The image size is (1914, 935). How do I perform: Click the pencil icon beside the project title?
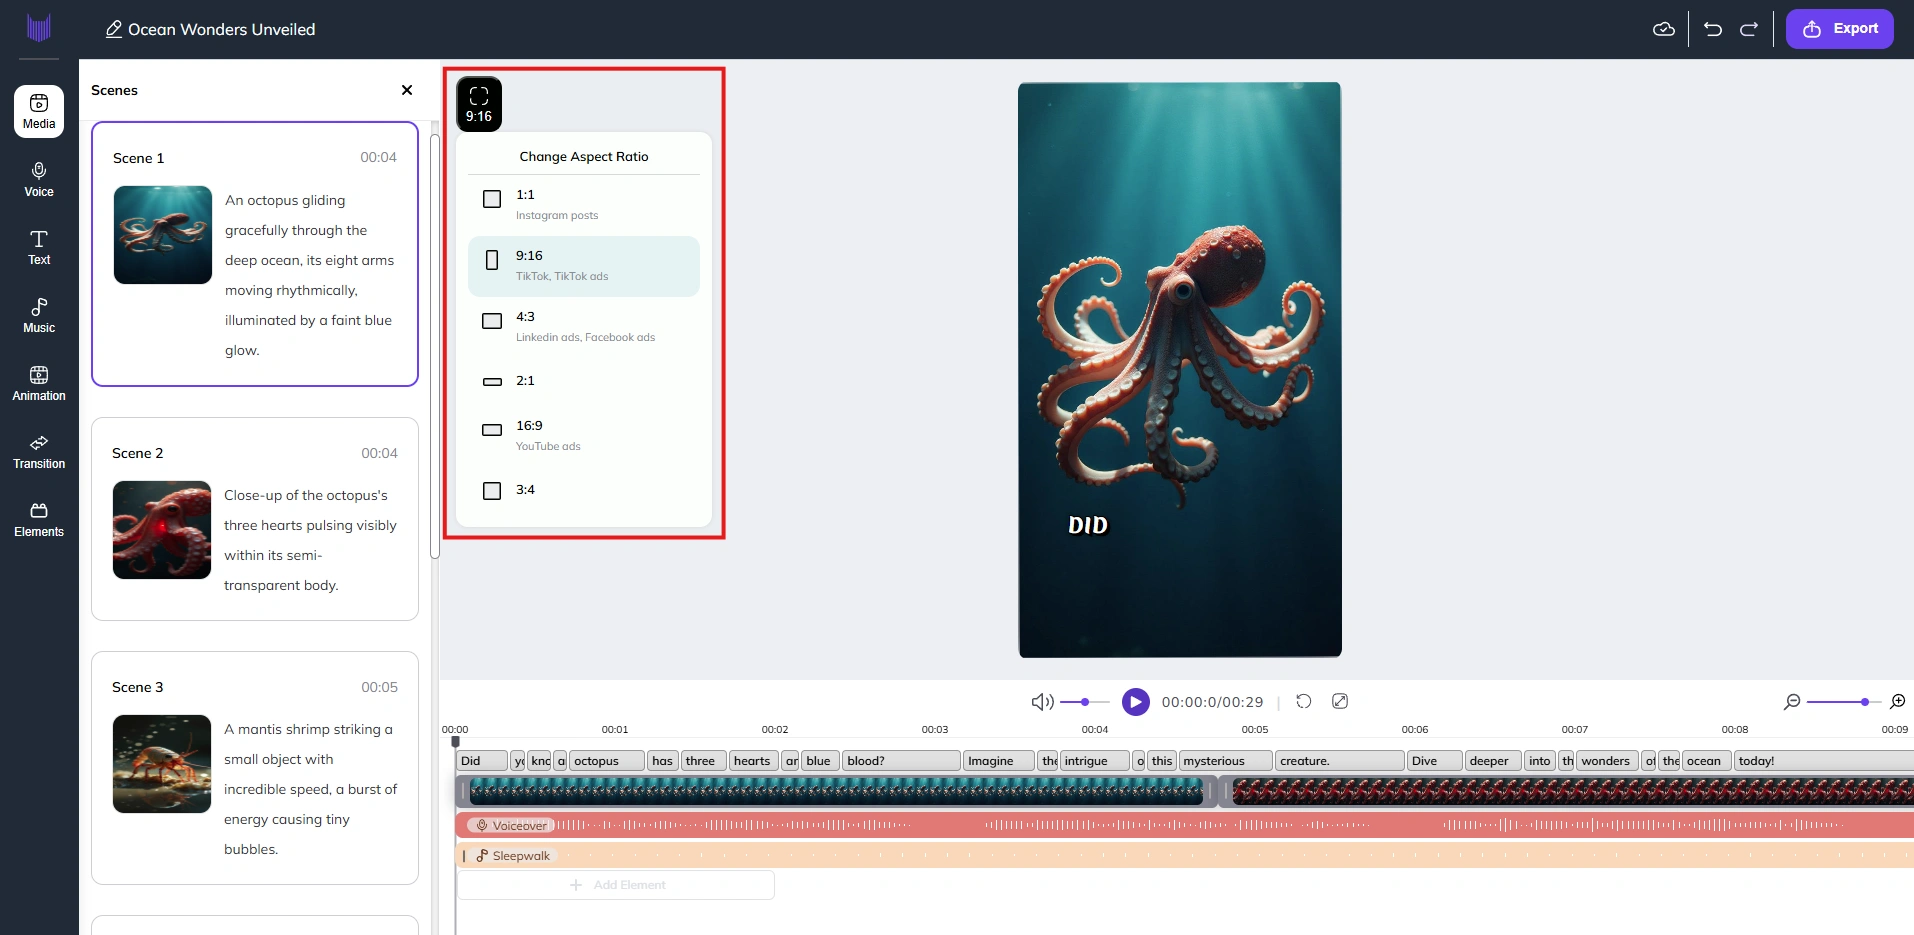114,29
